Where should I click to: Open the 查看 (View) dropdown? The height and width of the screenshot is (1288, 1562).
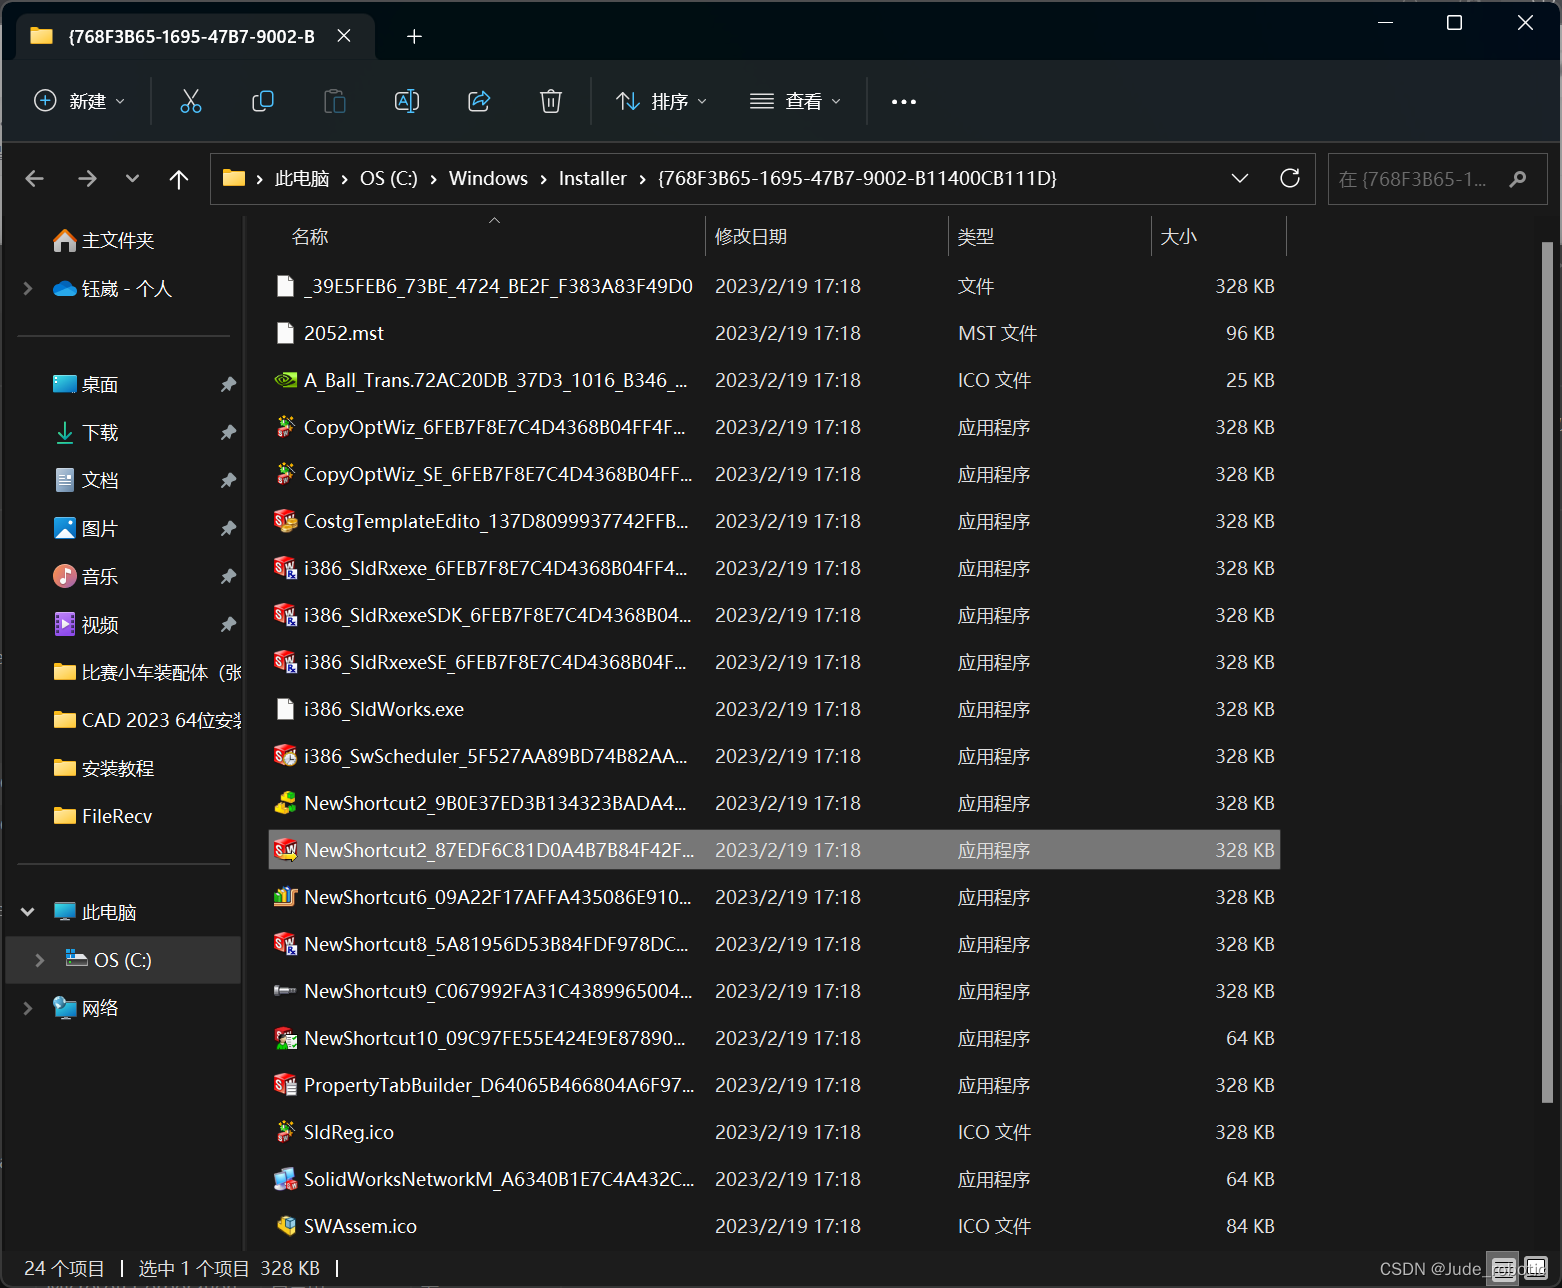796,101
